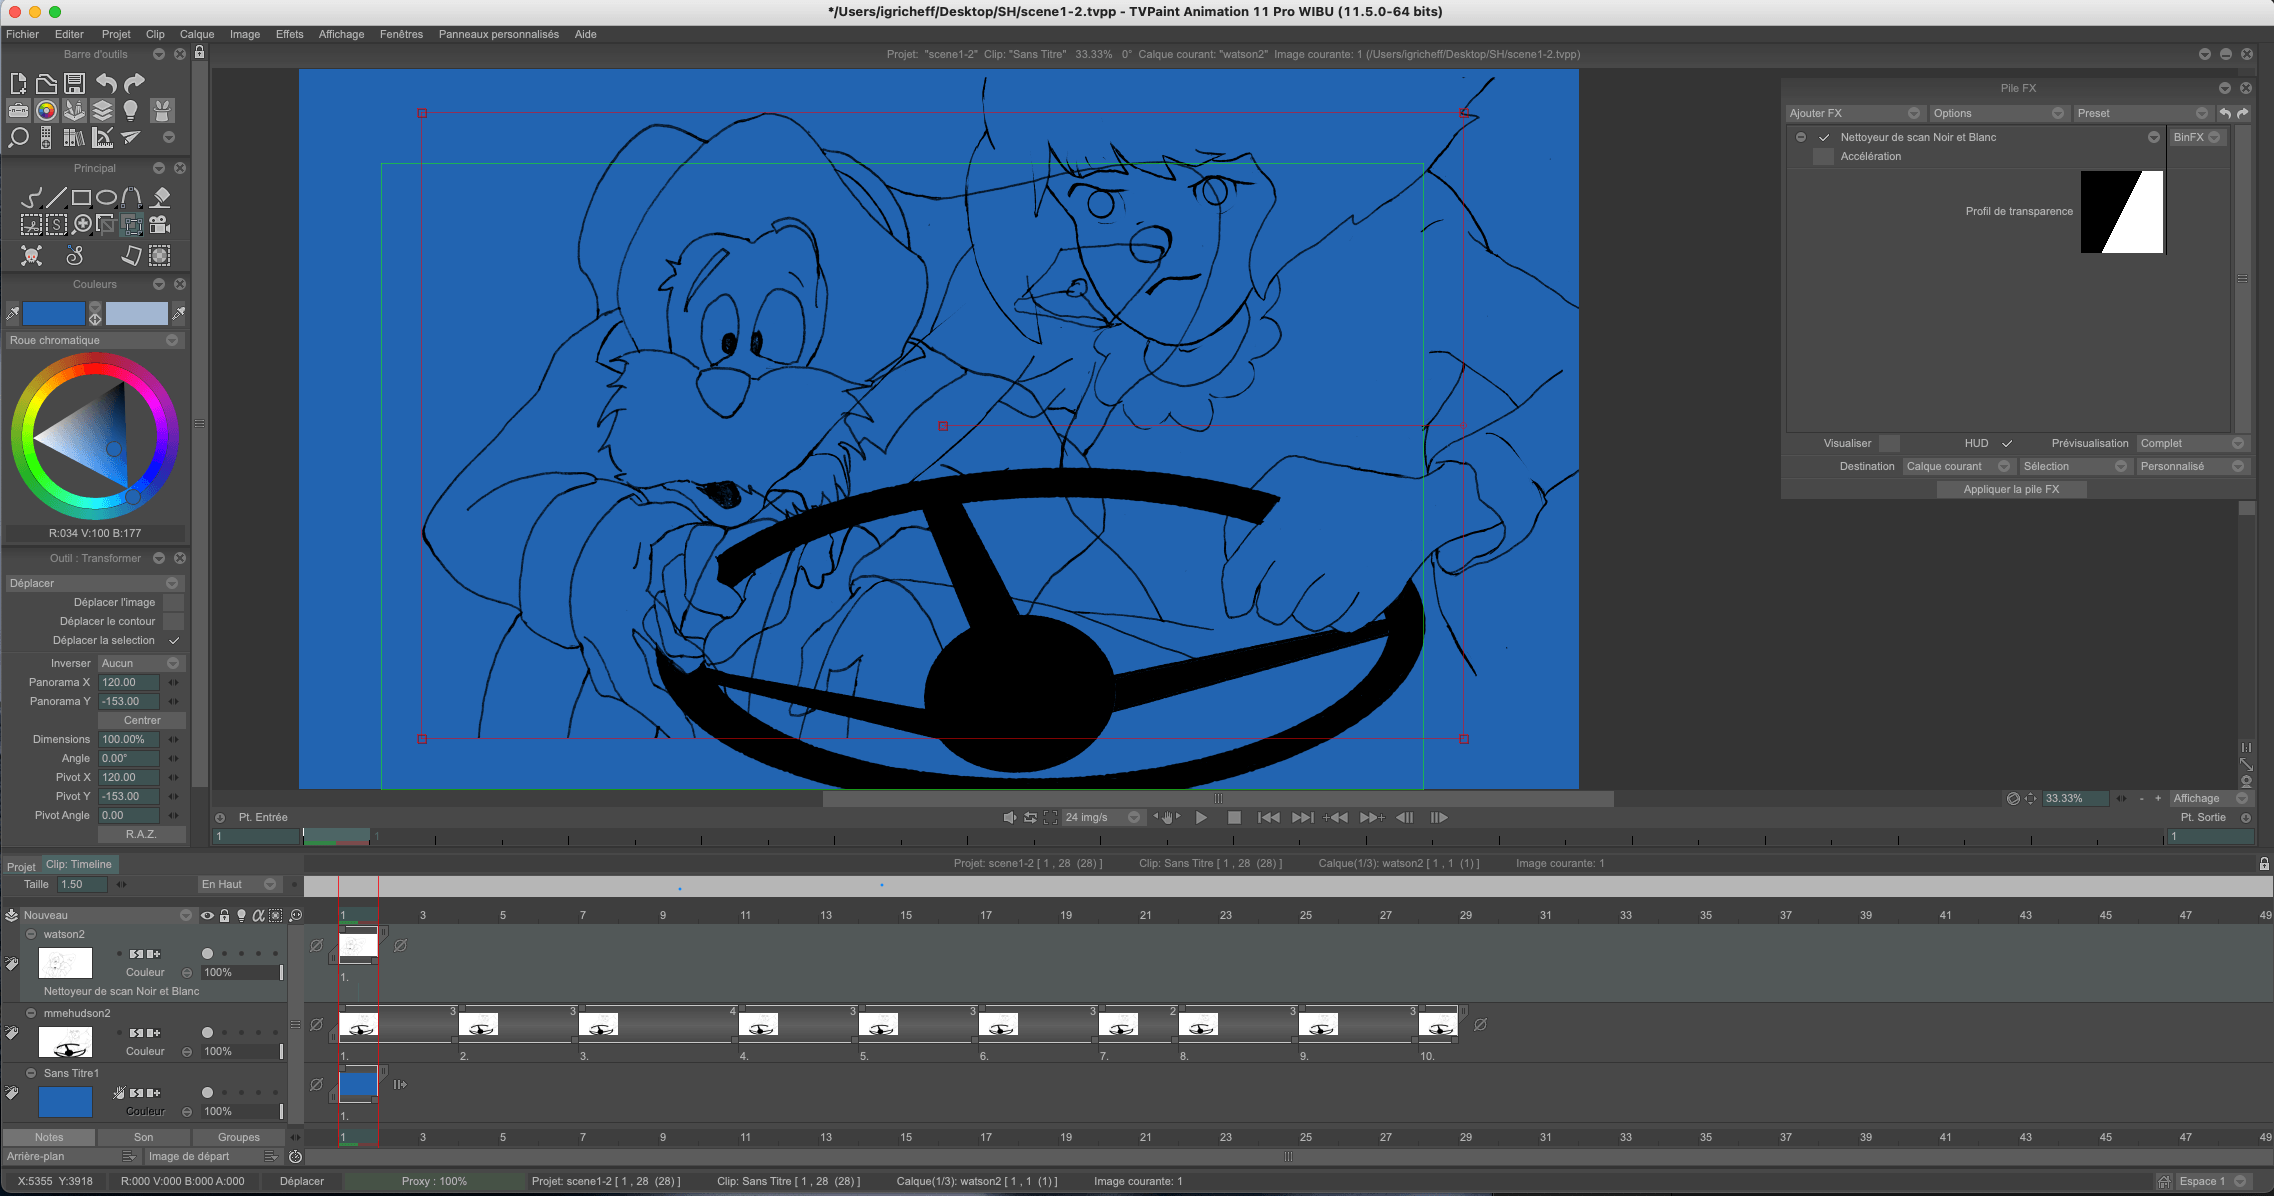Open the library binders icon
This screenshot has height=1196, width=2274.
74,137
